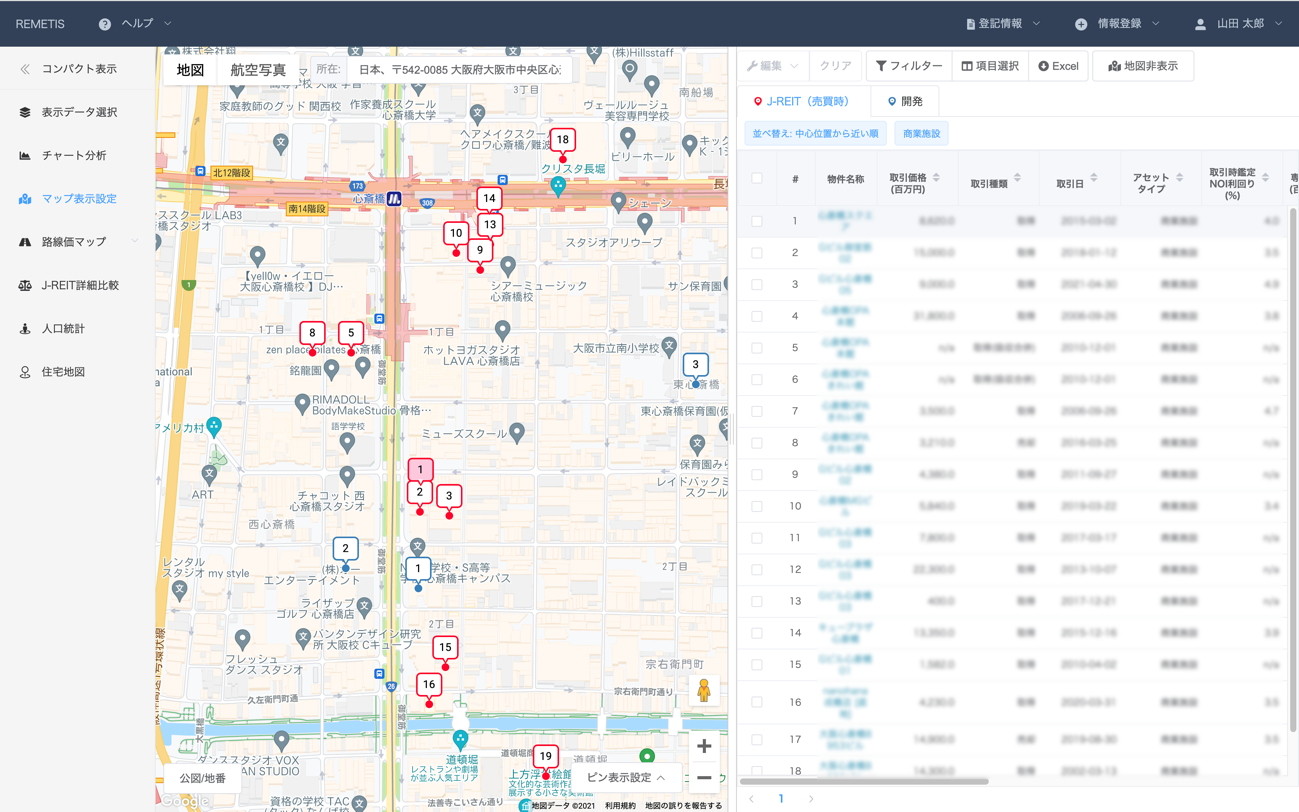Select red map pin number 15
The height and width of the screenshot is (812, 1299).
tap(445, 648)
